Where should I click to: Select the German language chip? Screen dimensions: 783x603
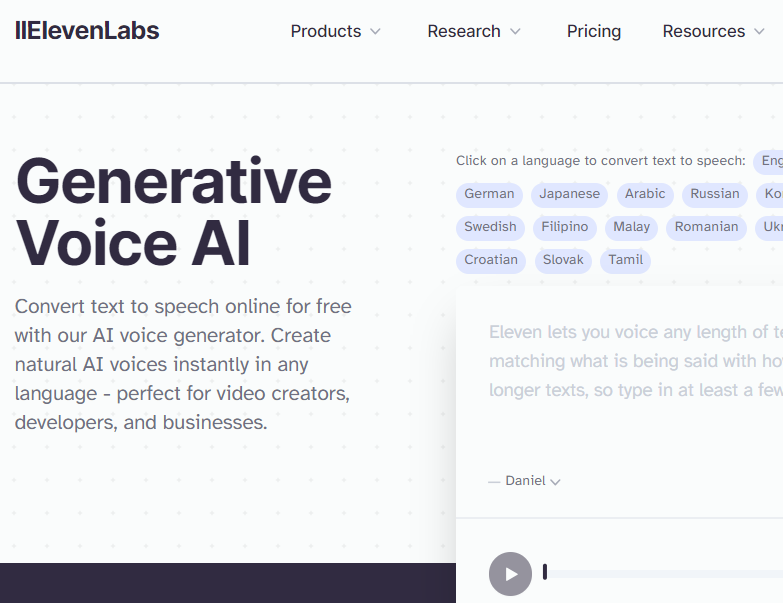point(489,194)
